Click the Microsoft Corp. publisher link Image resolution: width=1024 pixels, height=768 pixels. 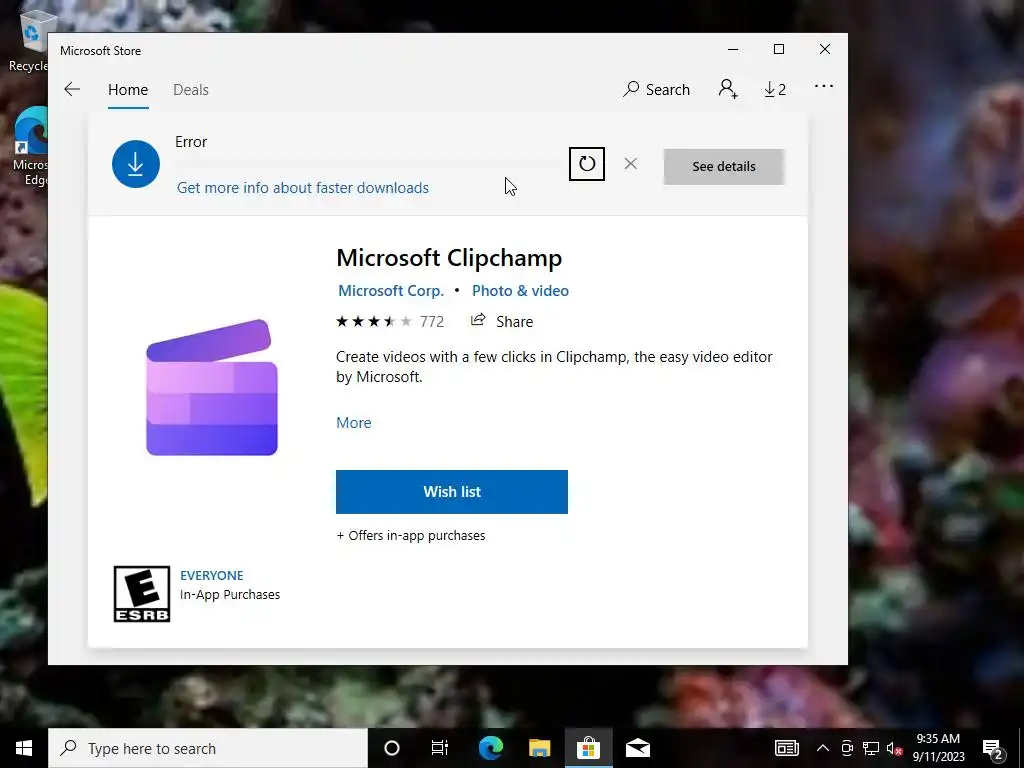391,291
